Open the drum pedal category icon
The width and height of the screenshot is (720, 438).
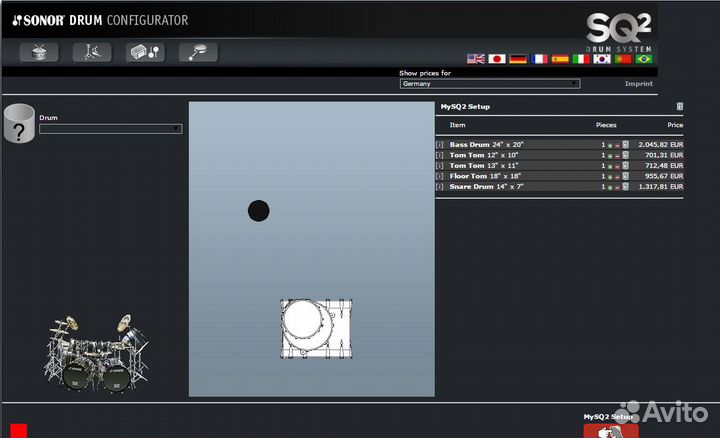tap(198, 53)
